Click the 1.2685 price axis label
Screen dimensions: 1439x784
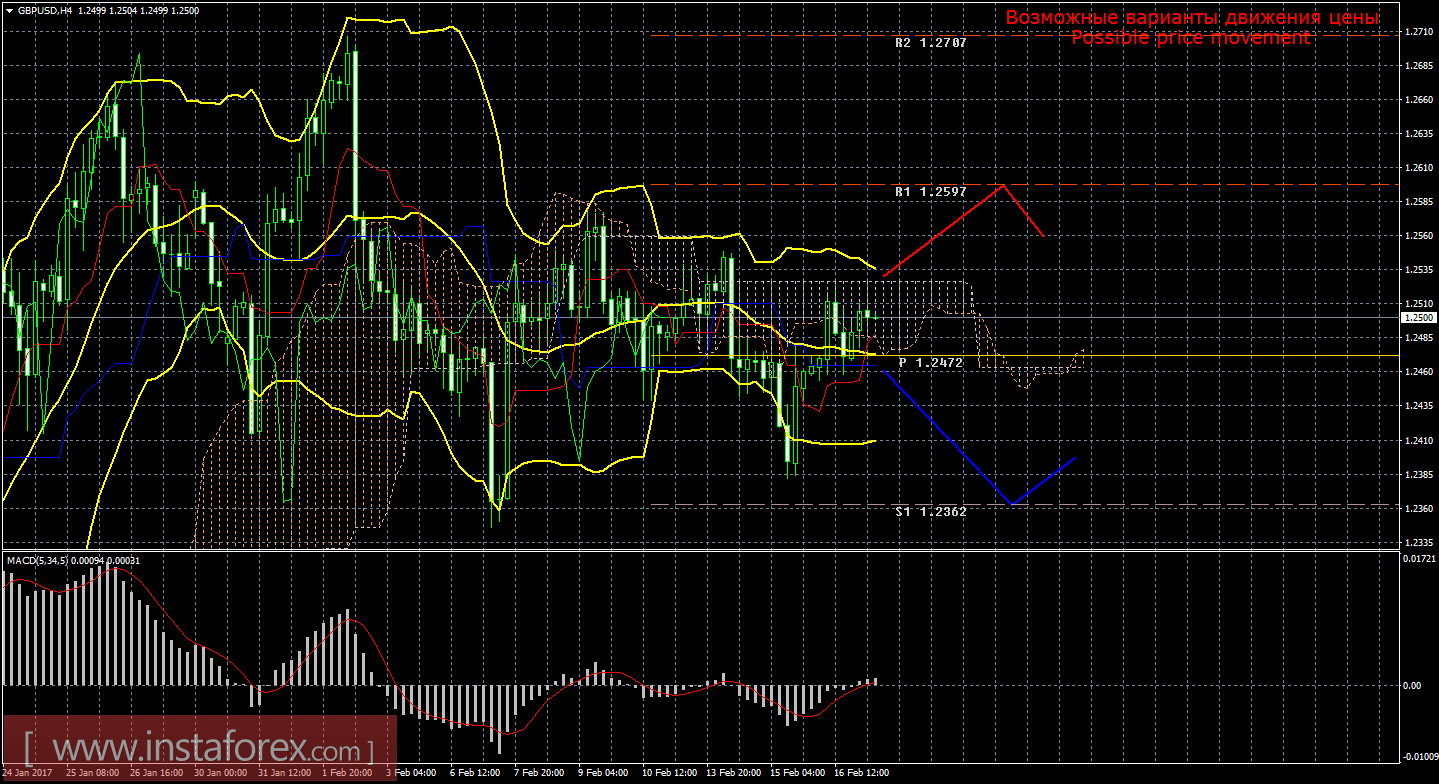1418,66
